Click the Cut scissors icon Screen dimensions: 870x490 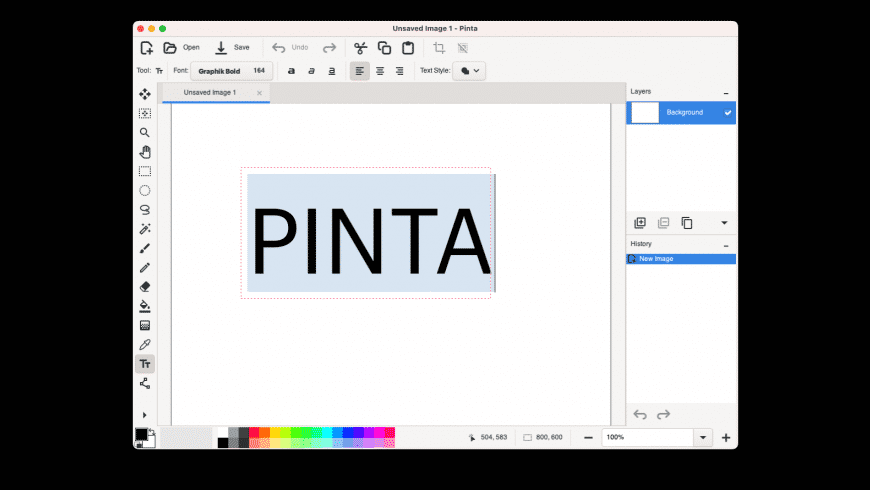click(x=361, y=48)
